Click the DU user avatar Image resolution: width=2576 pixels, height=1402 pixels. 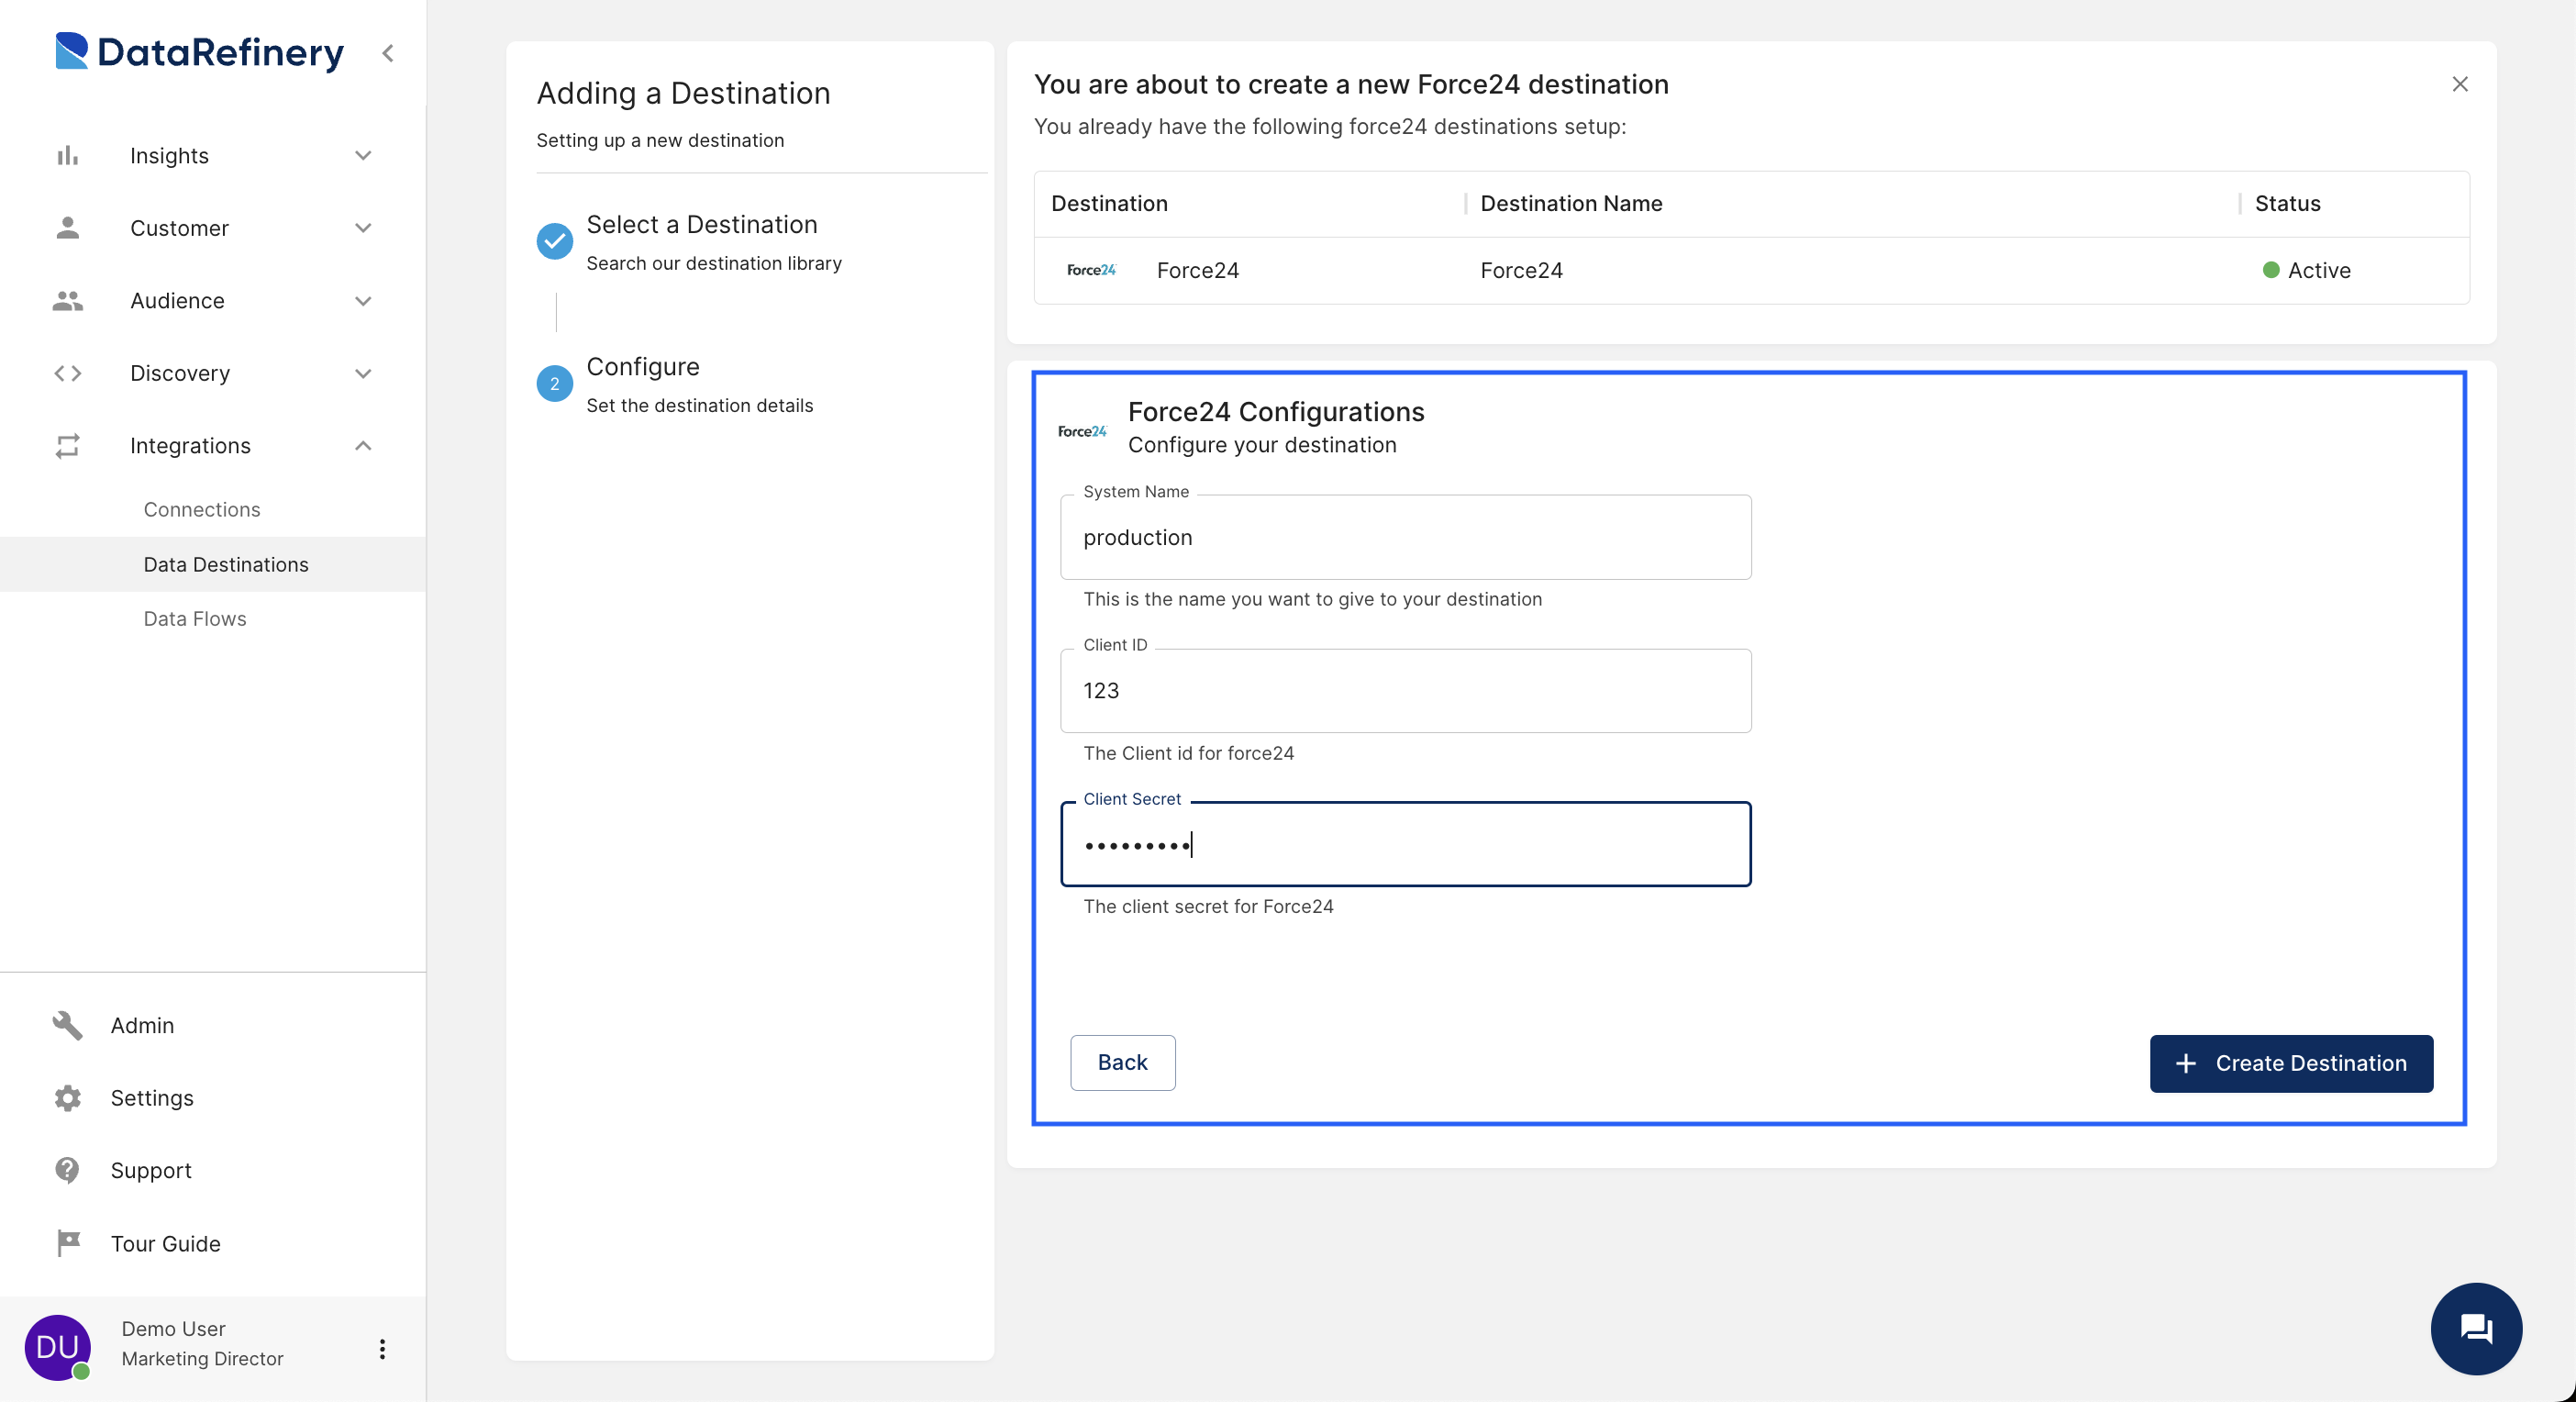point(58,1347)
